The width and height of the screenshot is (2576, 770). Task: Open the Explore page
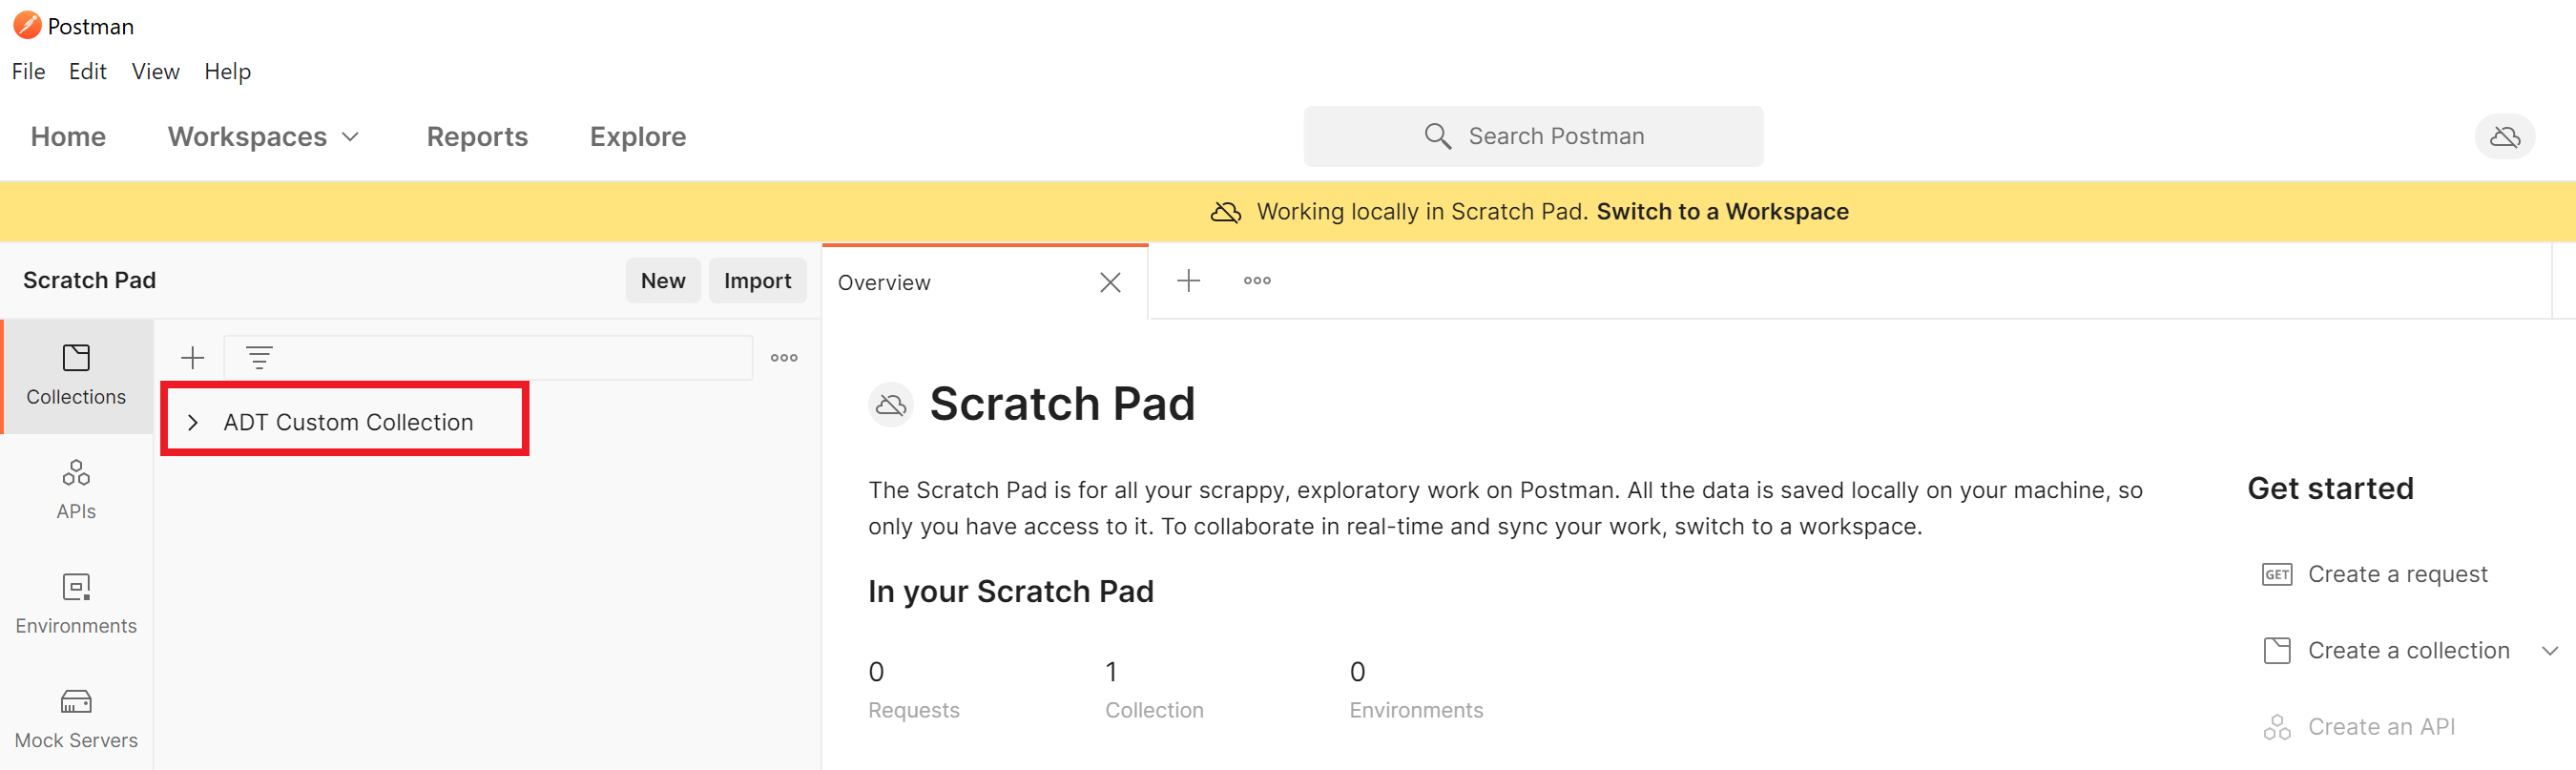tap(638, 137)
